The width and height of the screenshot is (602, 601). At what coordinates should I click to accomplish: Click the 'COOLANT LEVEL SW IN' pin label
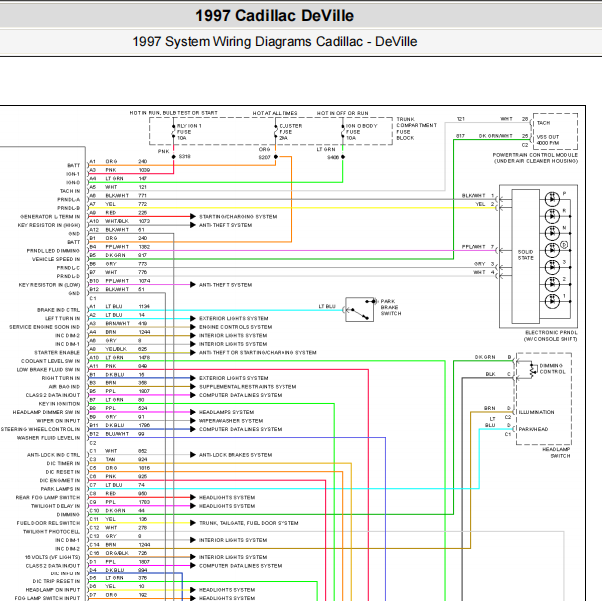(51, 361)
